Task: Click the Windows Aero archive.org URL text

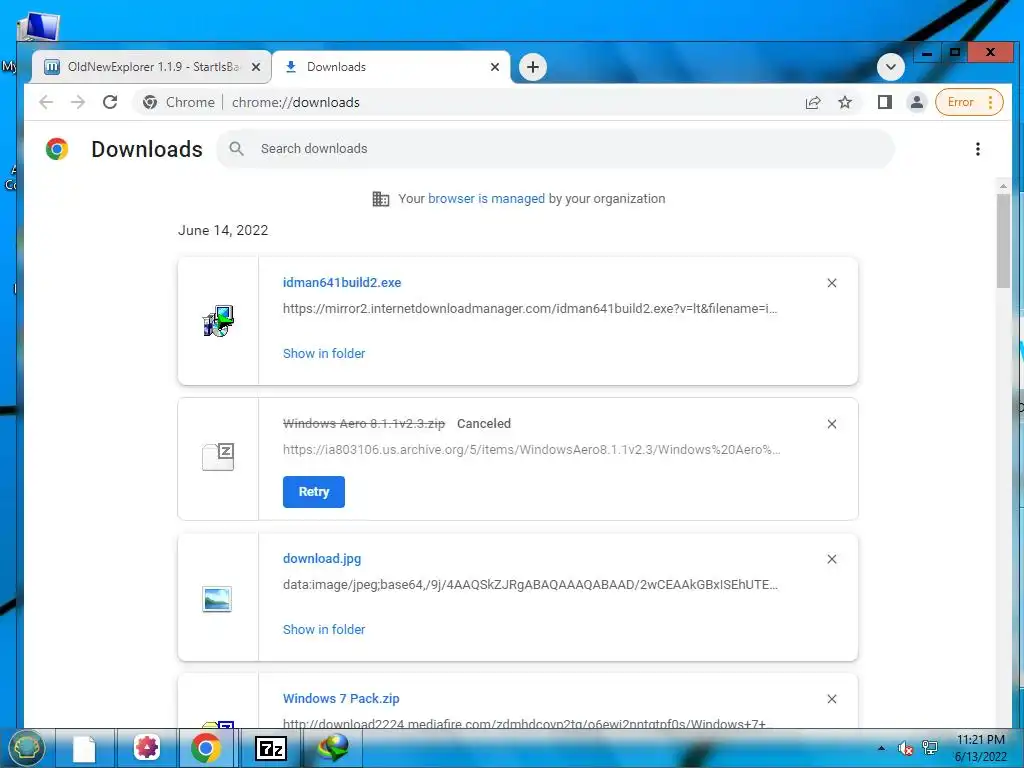Action: (x=532, y=450)
